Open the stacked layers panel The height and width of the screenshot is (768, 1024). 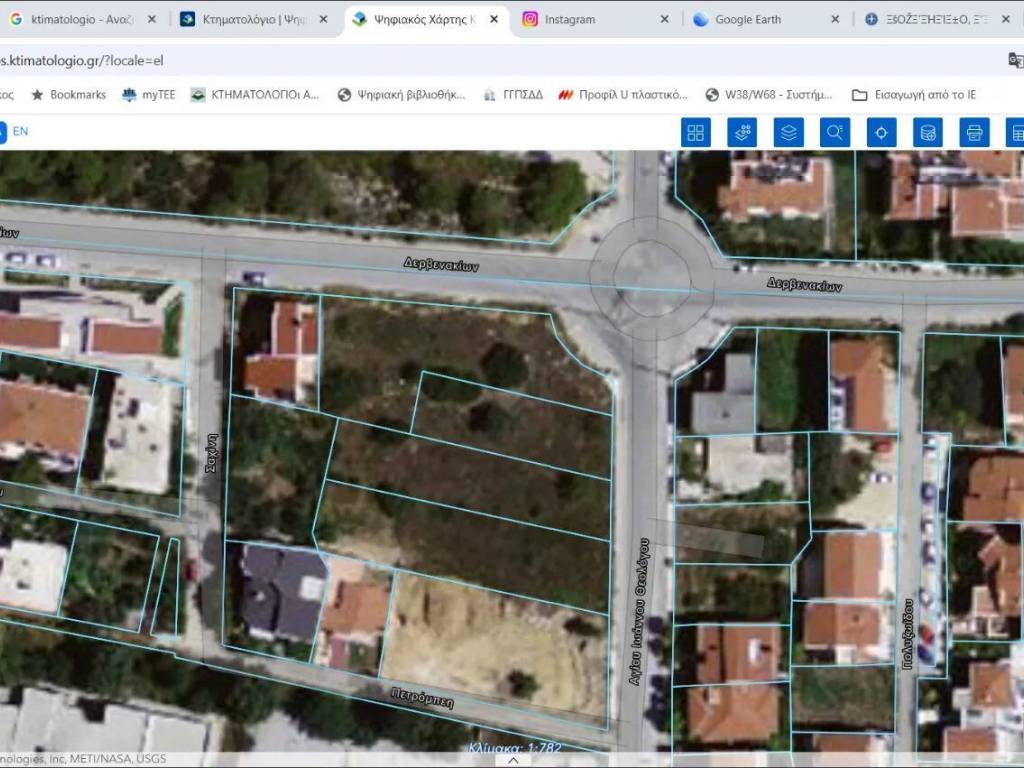789,132
